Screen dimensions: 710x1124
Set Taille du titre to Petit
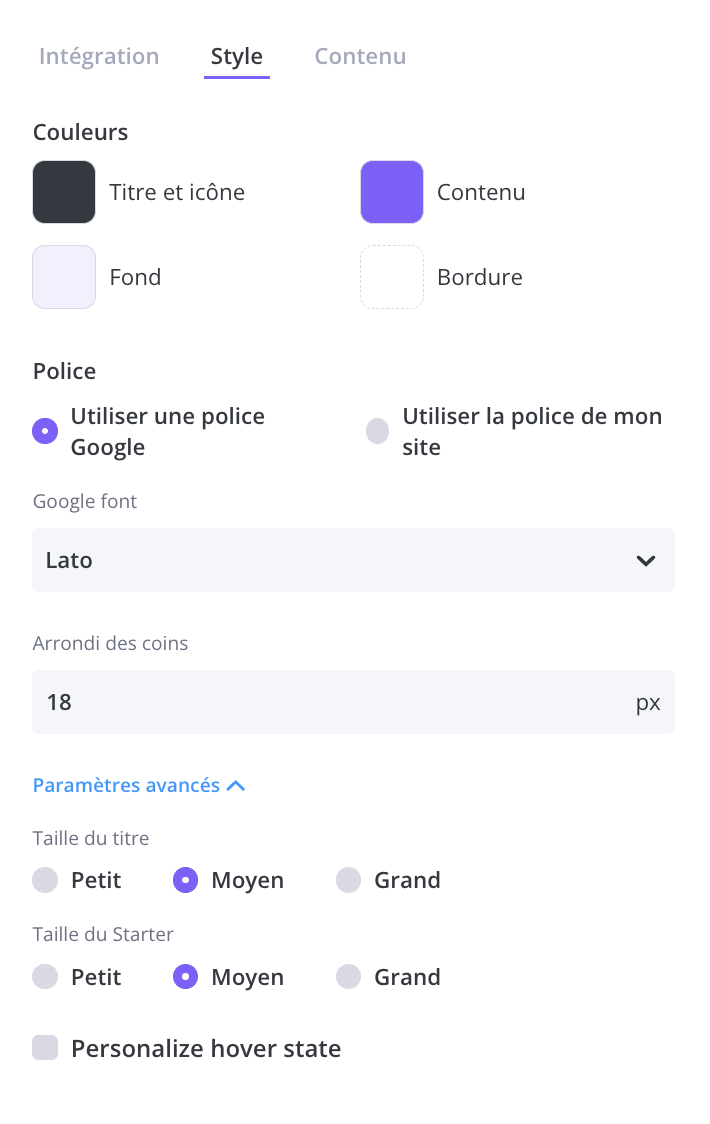point(45,880)
